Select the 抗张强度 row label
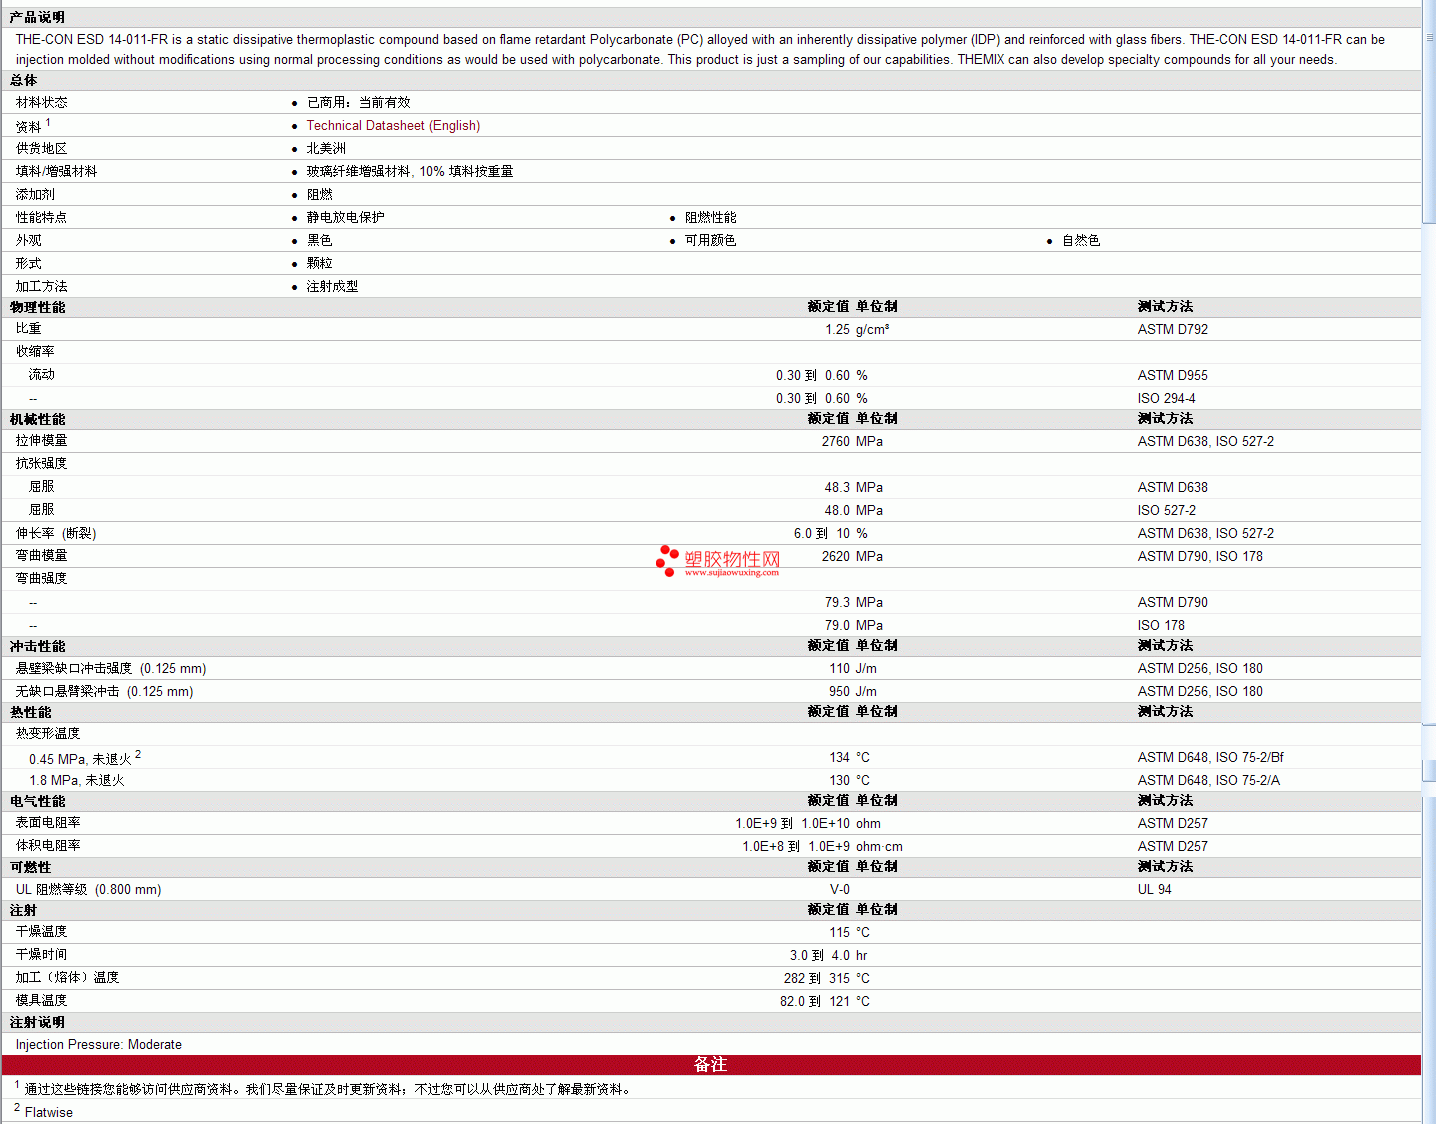The image size is (1436, 1124). 42,463
